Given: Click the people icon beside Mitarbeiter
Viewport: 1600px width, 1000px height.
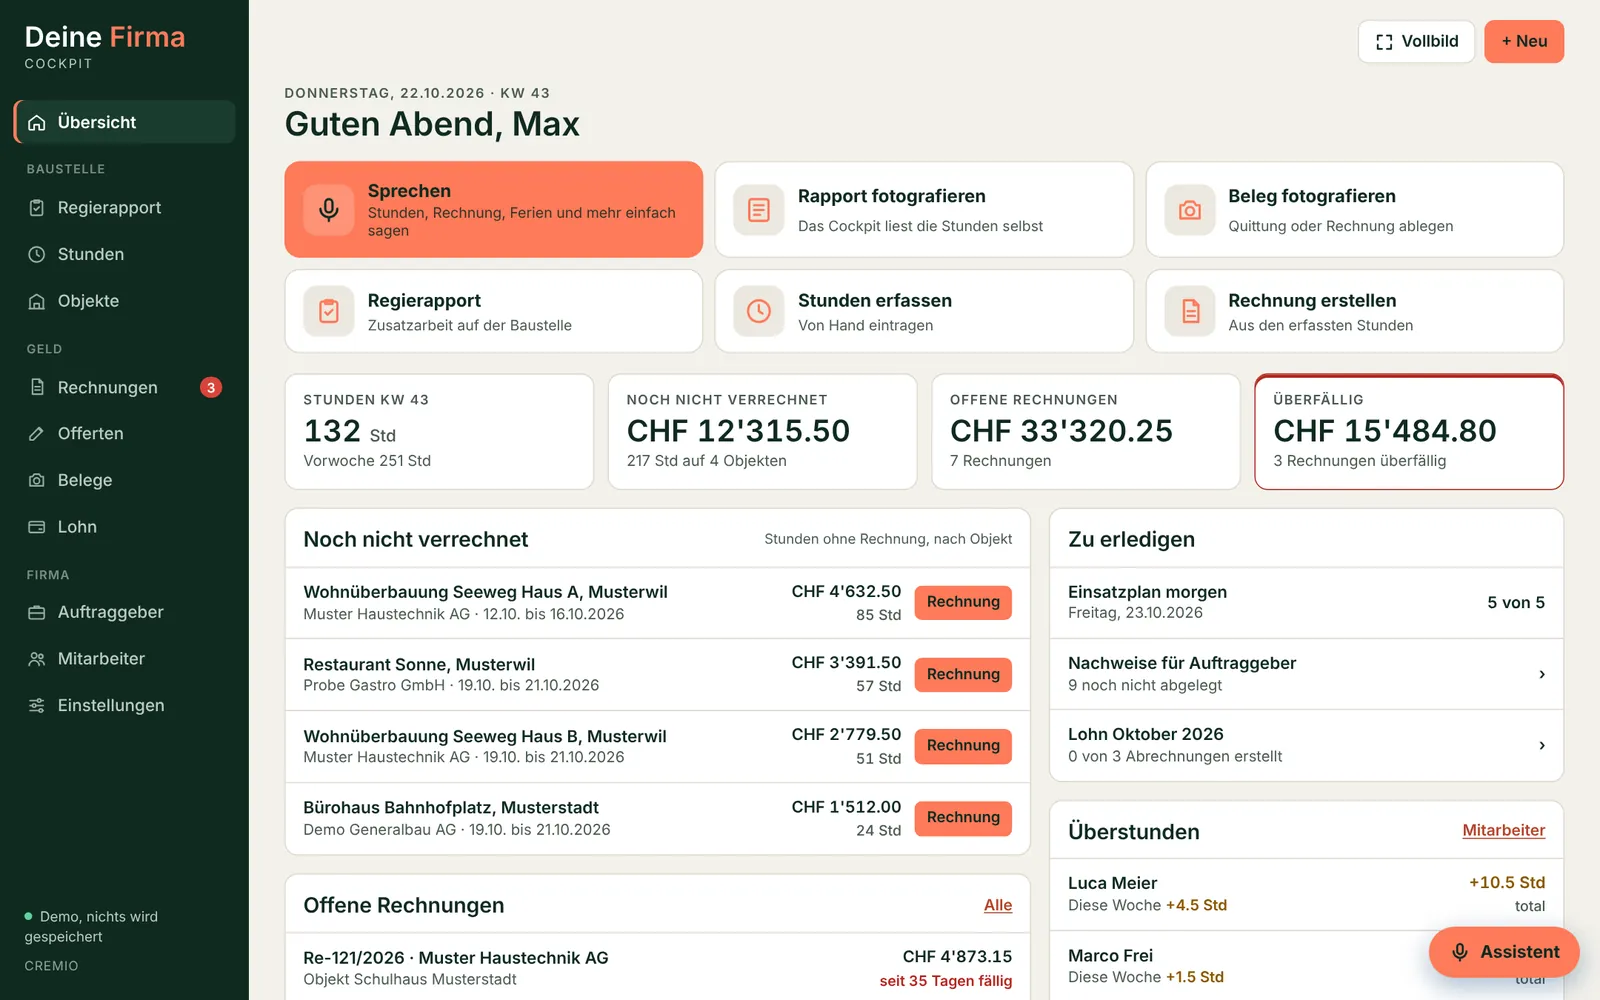Looking at the screenshot, I should pos(37,659).
